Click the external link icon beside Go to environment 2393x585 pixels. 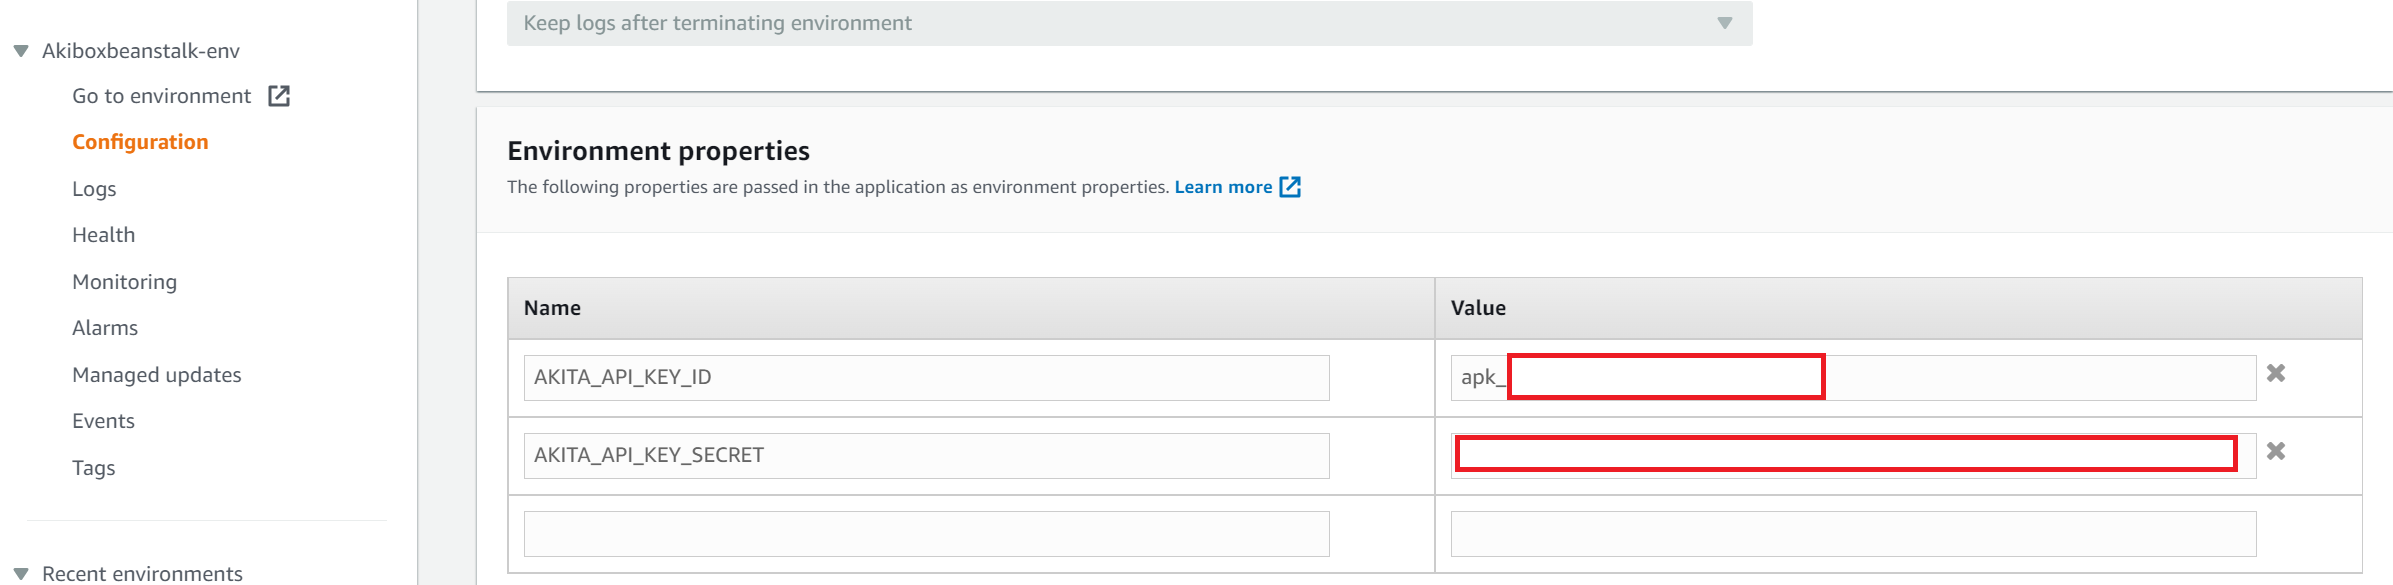click(x=279, y=96)
